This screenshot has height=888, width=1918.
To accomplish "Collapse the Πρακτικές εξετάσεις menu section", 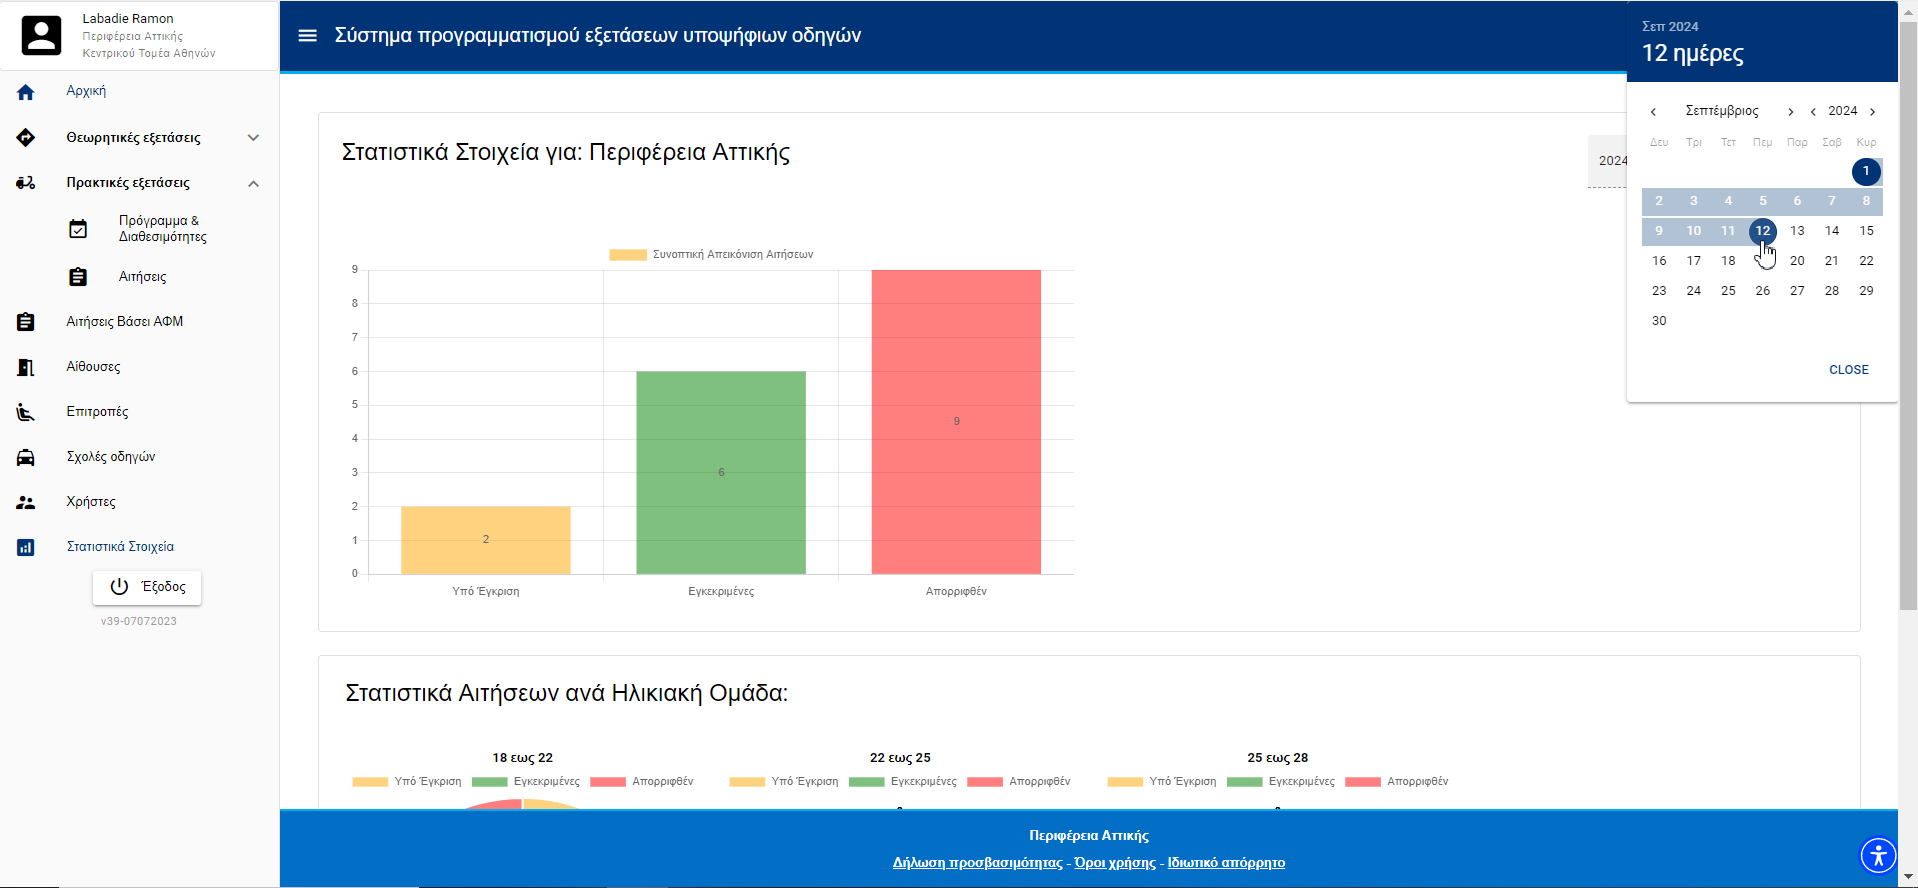I will click(x=253, y=183).
